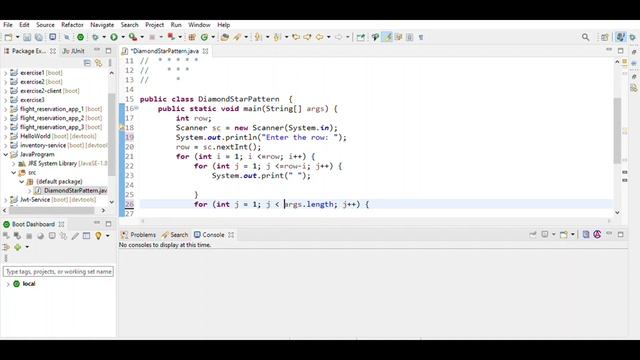Open the Coverage dropdown arrow
The width and height of the screenshot is (640, 360).
click(x=142, y=37)
